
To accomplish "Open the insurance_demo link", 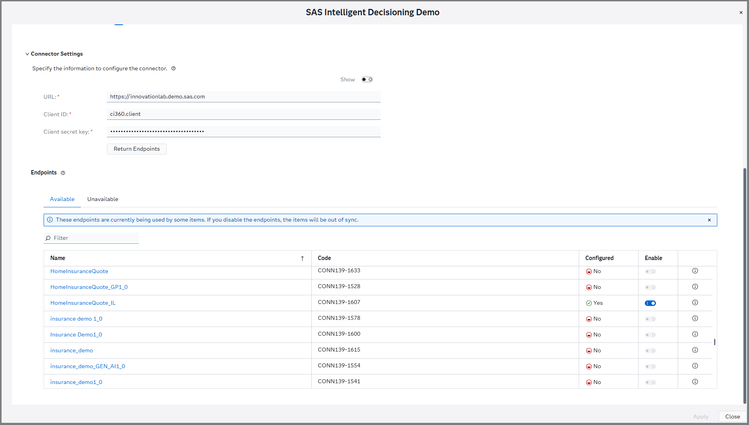I will coord(72,351).
